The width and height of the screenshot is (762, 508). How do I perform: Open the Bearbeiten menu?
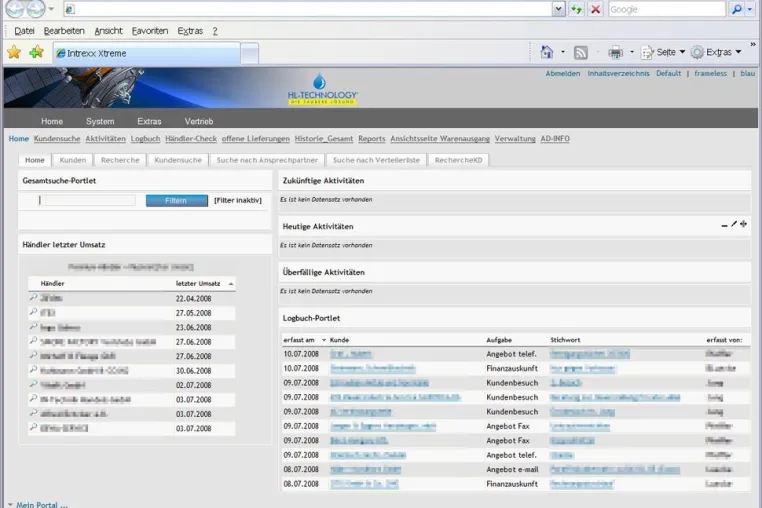click(64, 31)
